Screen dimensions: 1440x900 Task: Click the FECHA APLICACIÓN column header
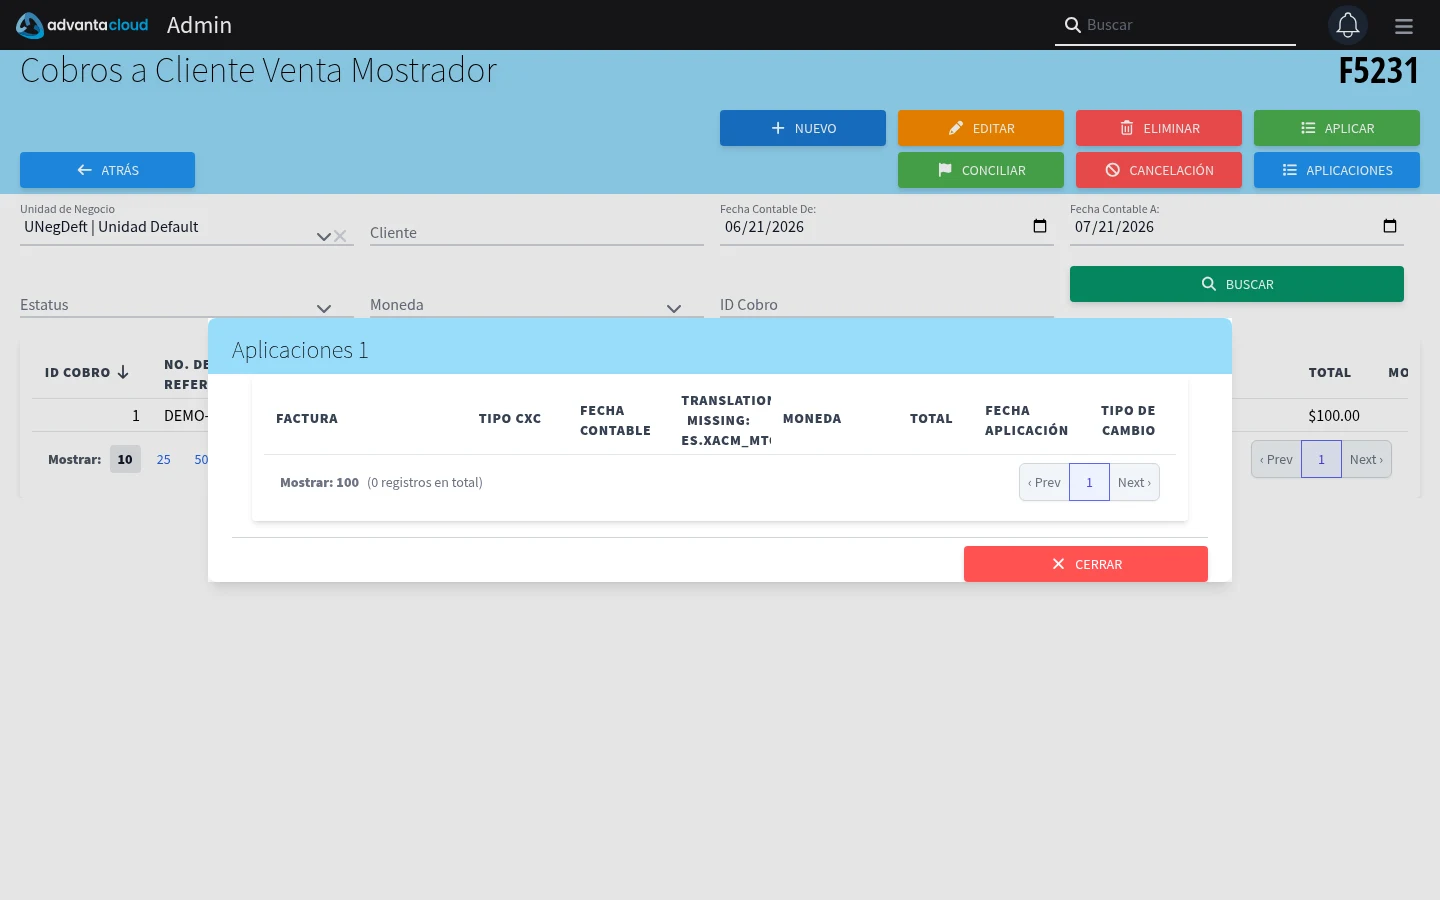[x=1026, y=420]
